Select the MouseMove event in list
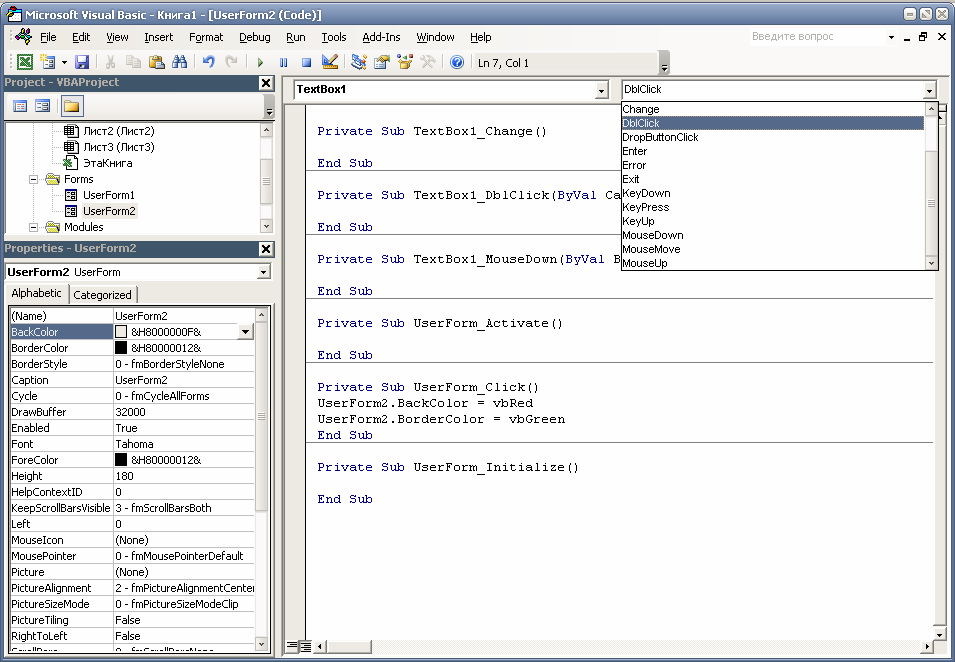 (x=772, y=249)
